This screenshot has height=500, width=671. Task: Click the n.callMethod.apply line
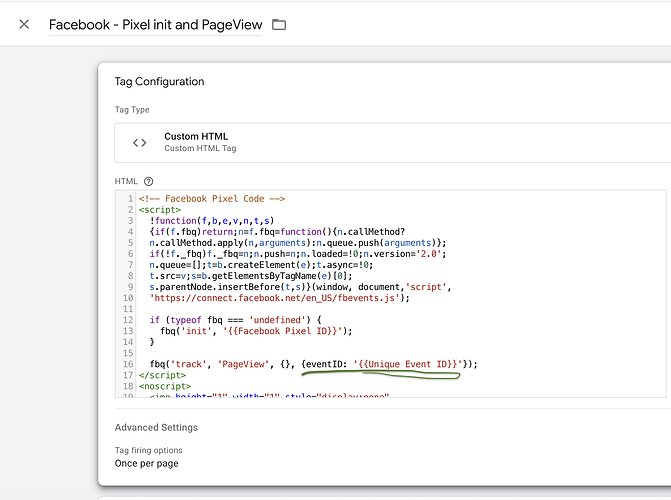point(298,243)
